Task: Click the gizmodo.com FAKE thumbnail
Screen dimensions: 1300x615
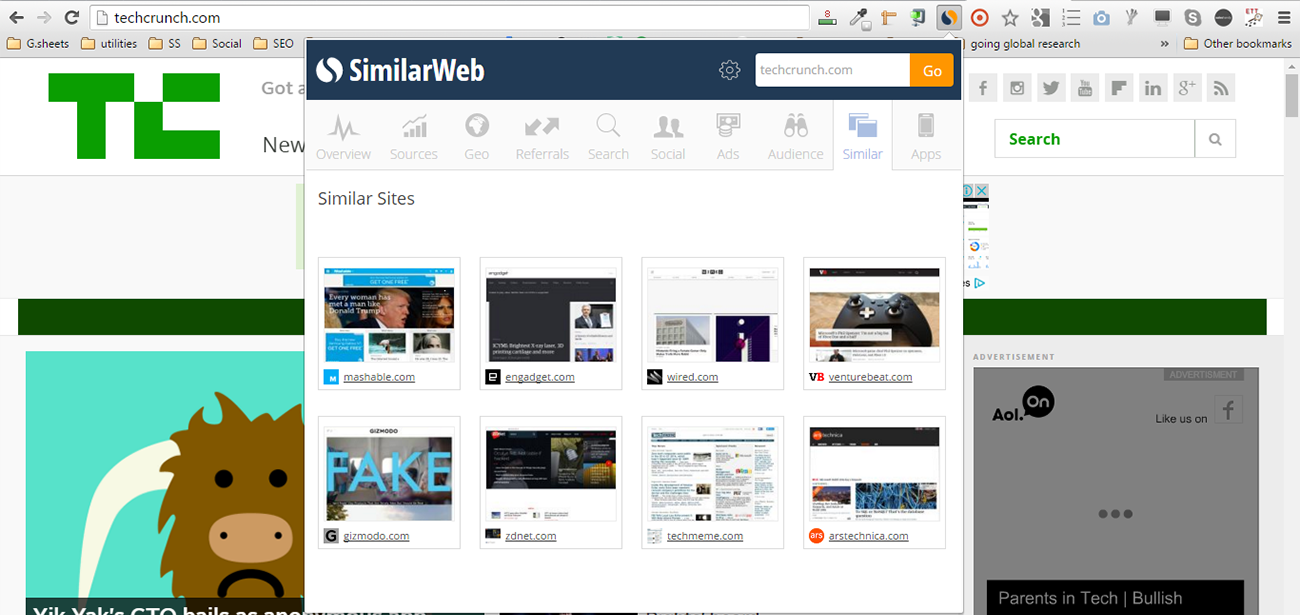Action: (x=389, y=474)
